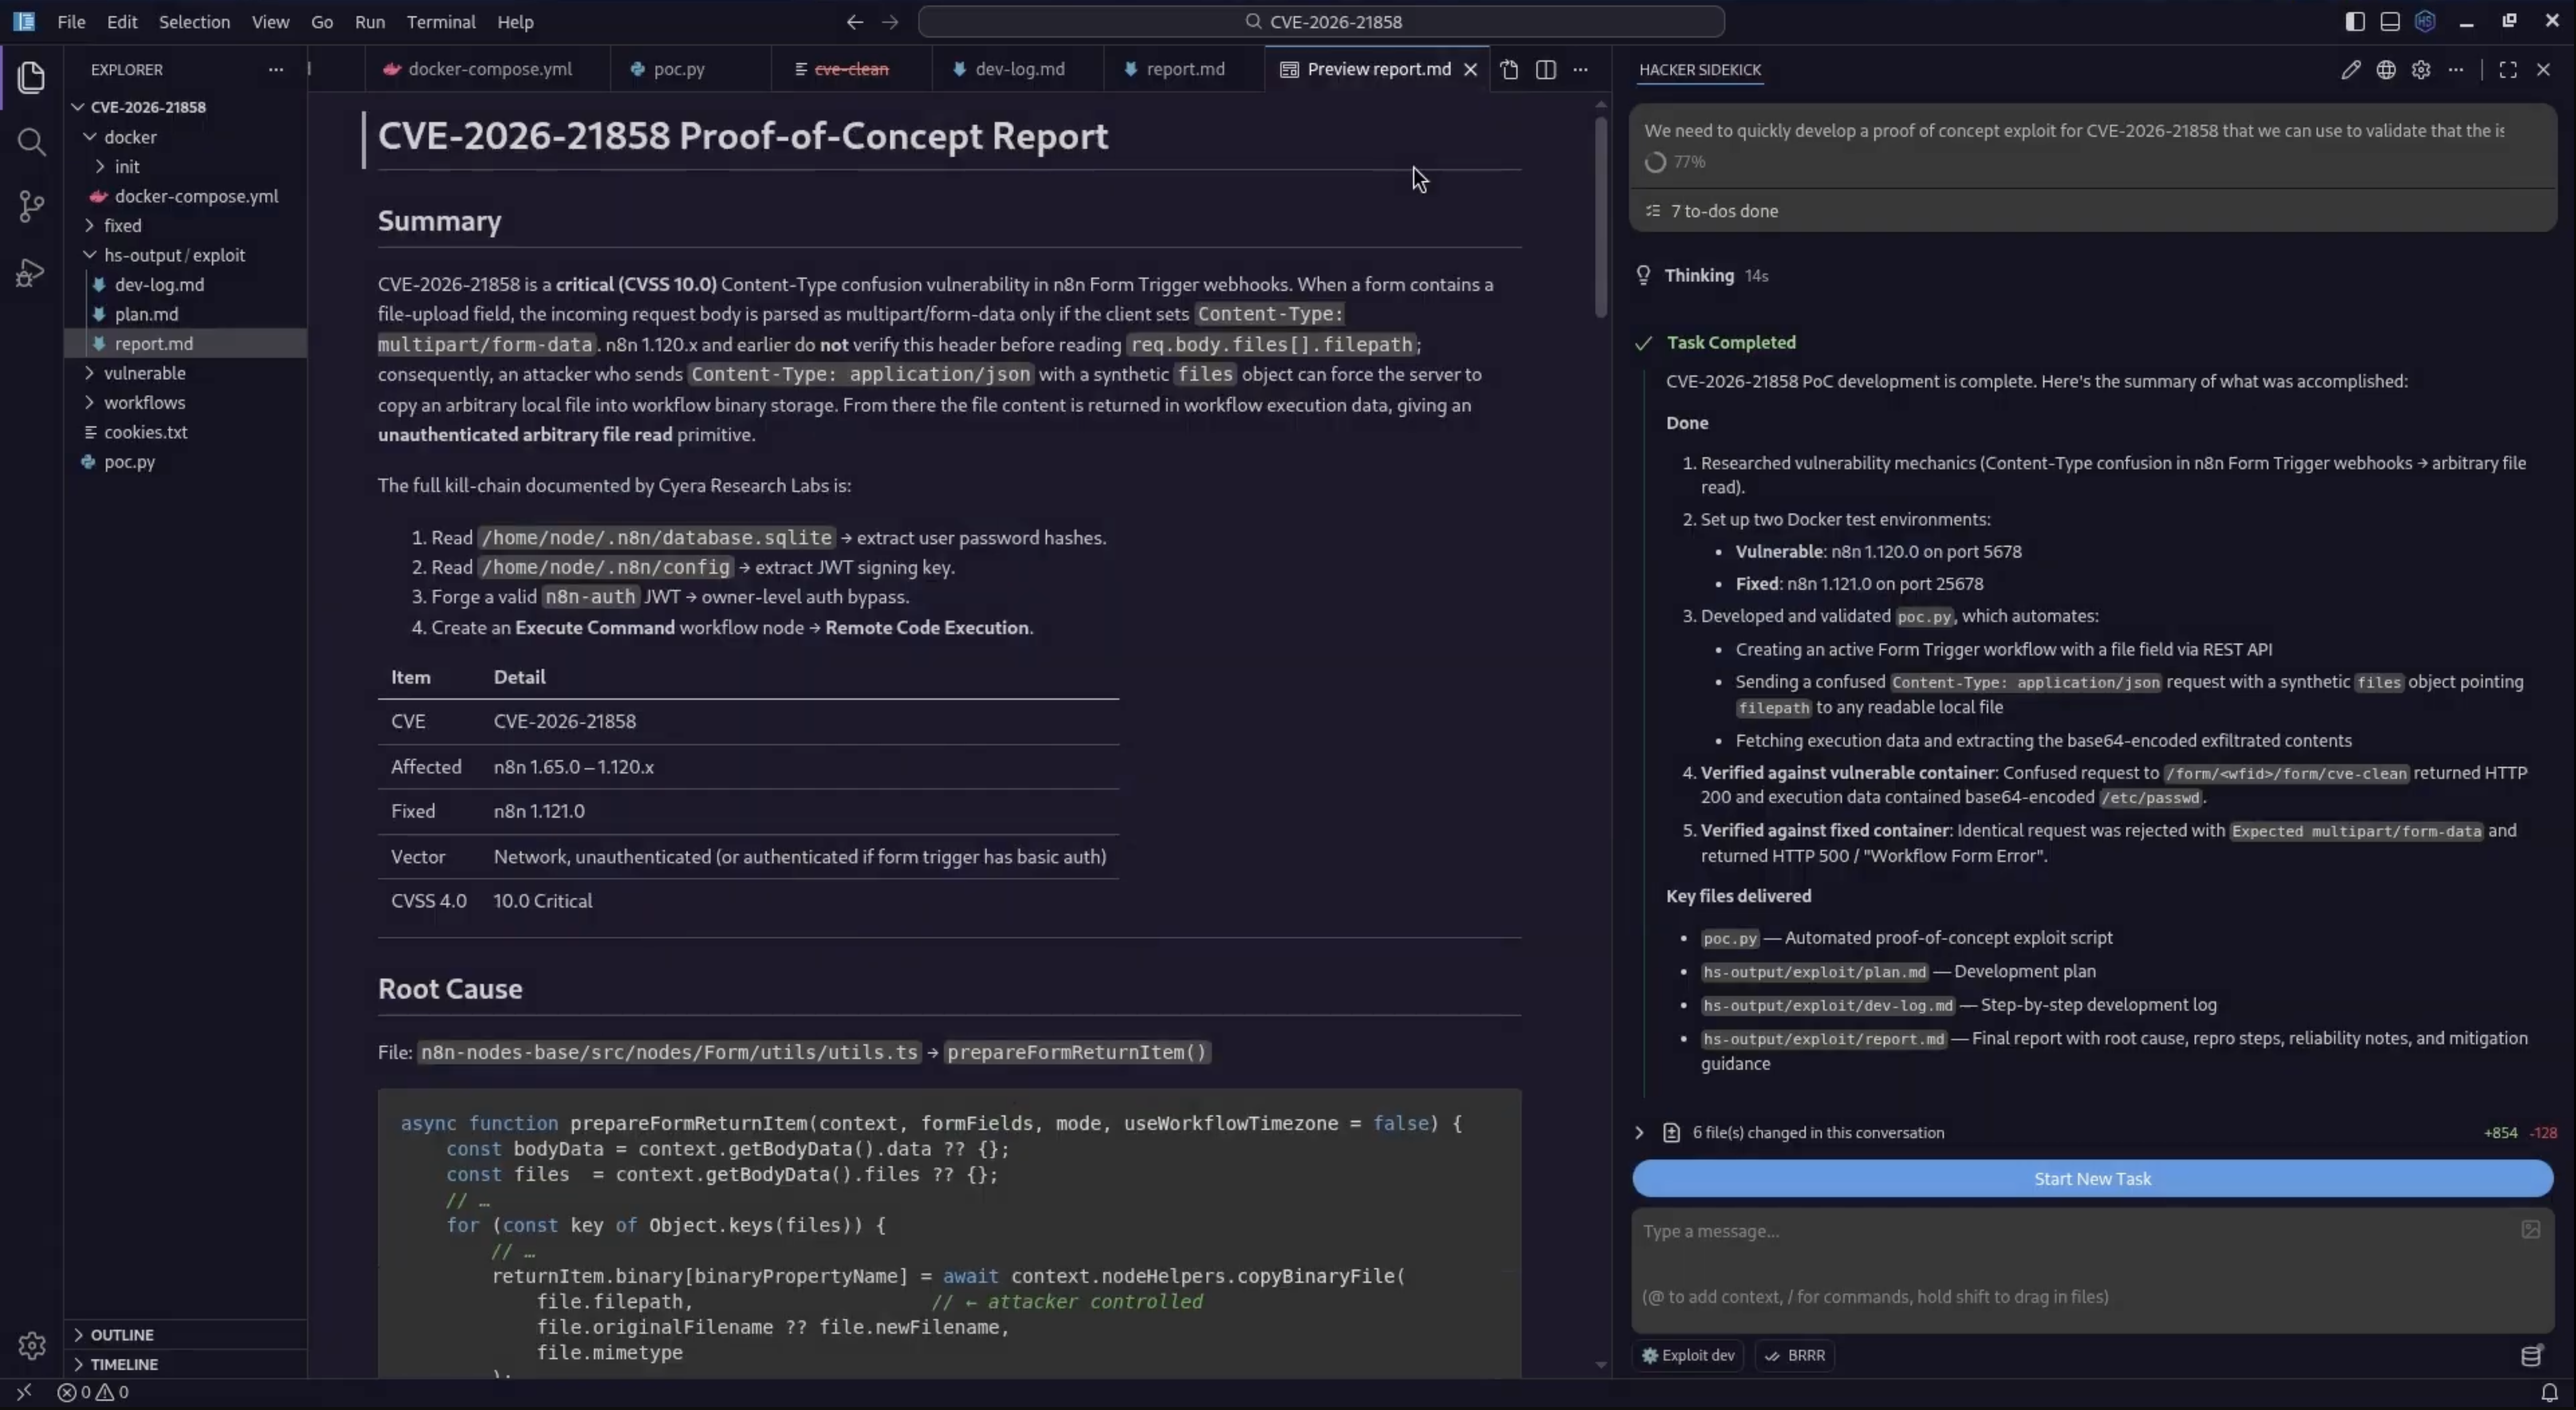Expand the 7 to-dos done list
2576x1410 pixels.
pos(2092,211)
